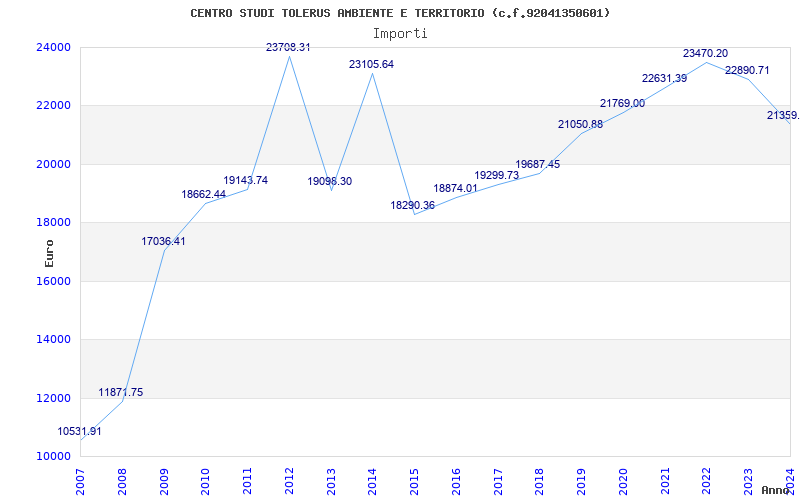This screenshot has width=800, height=500.
Task: Select the 14000 Euro axis tick
Action: click(x=53, y=339)
